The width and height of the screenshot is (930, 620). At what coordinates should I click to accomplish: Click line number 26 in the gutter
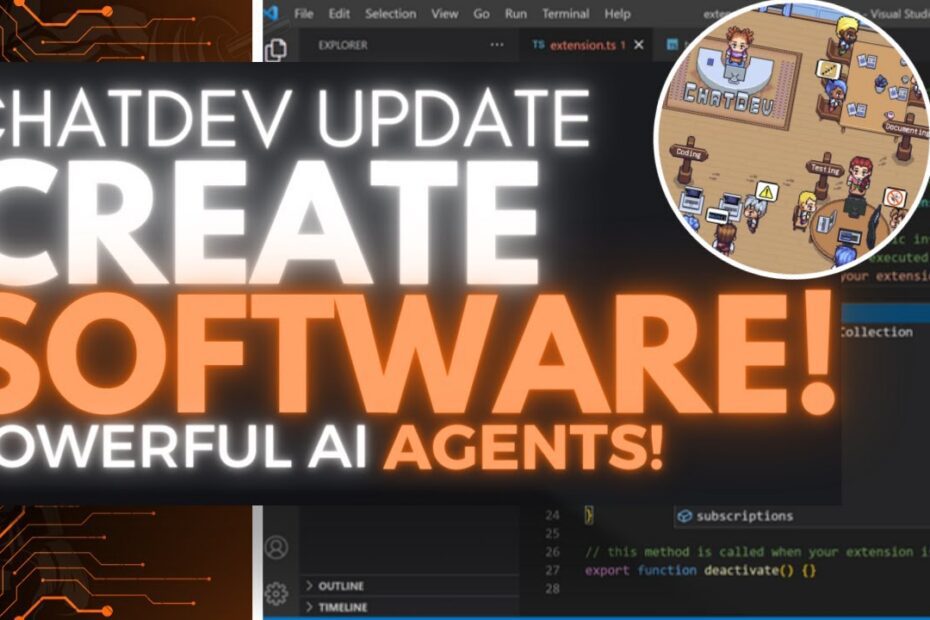[552, 552]
